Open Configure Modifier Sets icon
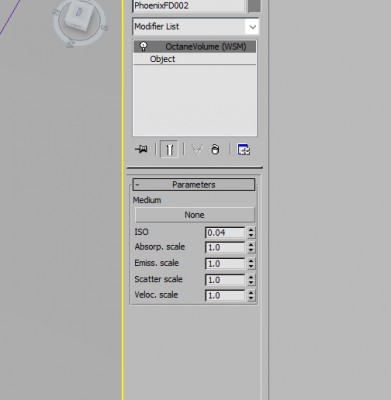This screenshot has height=400, width=391. [x=244, y=150]
